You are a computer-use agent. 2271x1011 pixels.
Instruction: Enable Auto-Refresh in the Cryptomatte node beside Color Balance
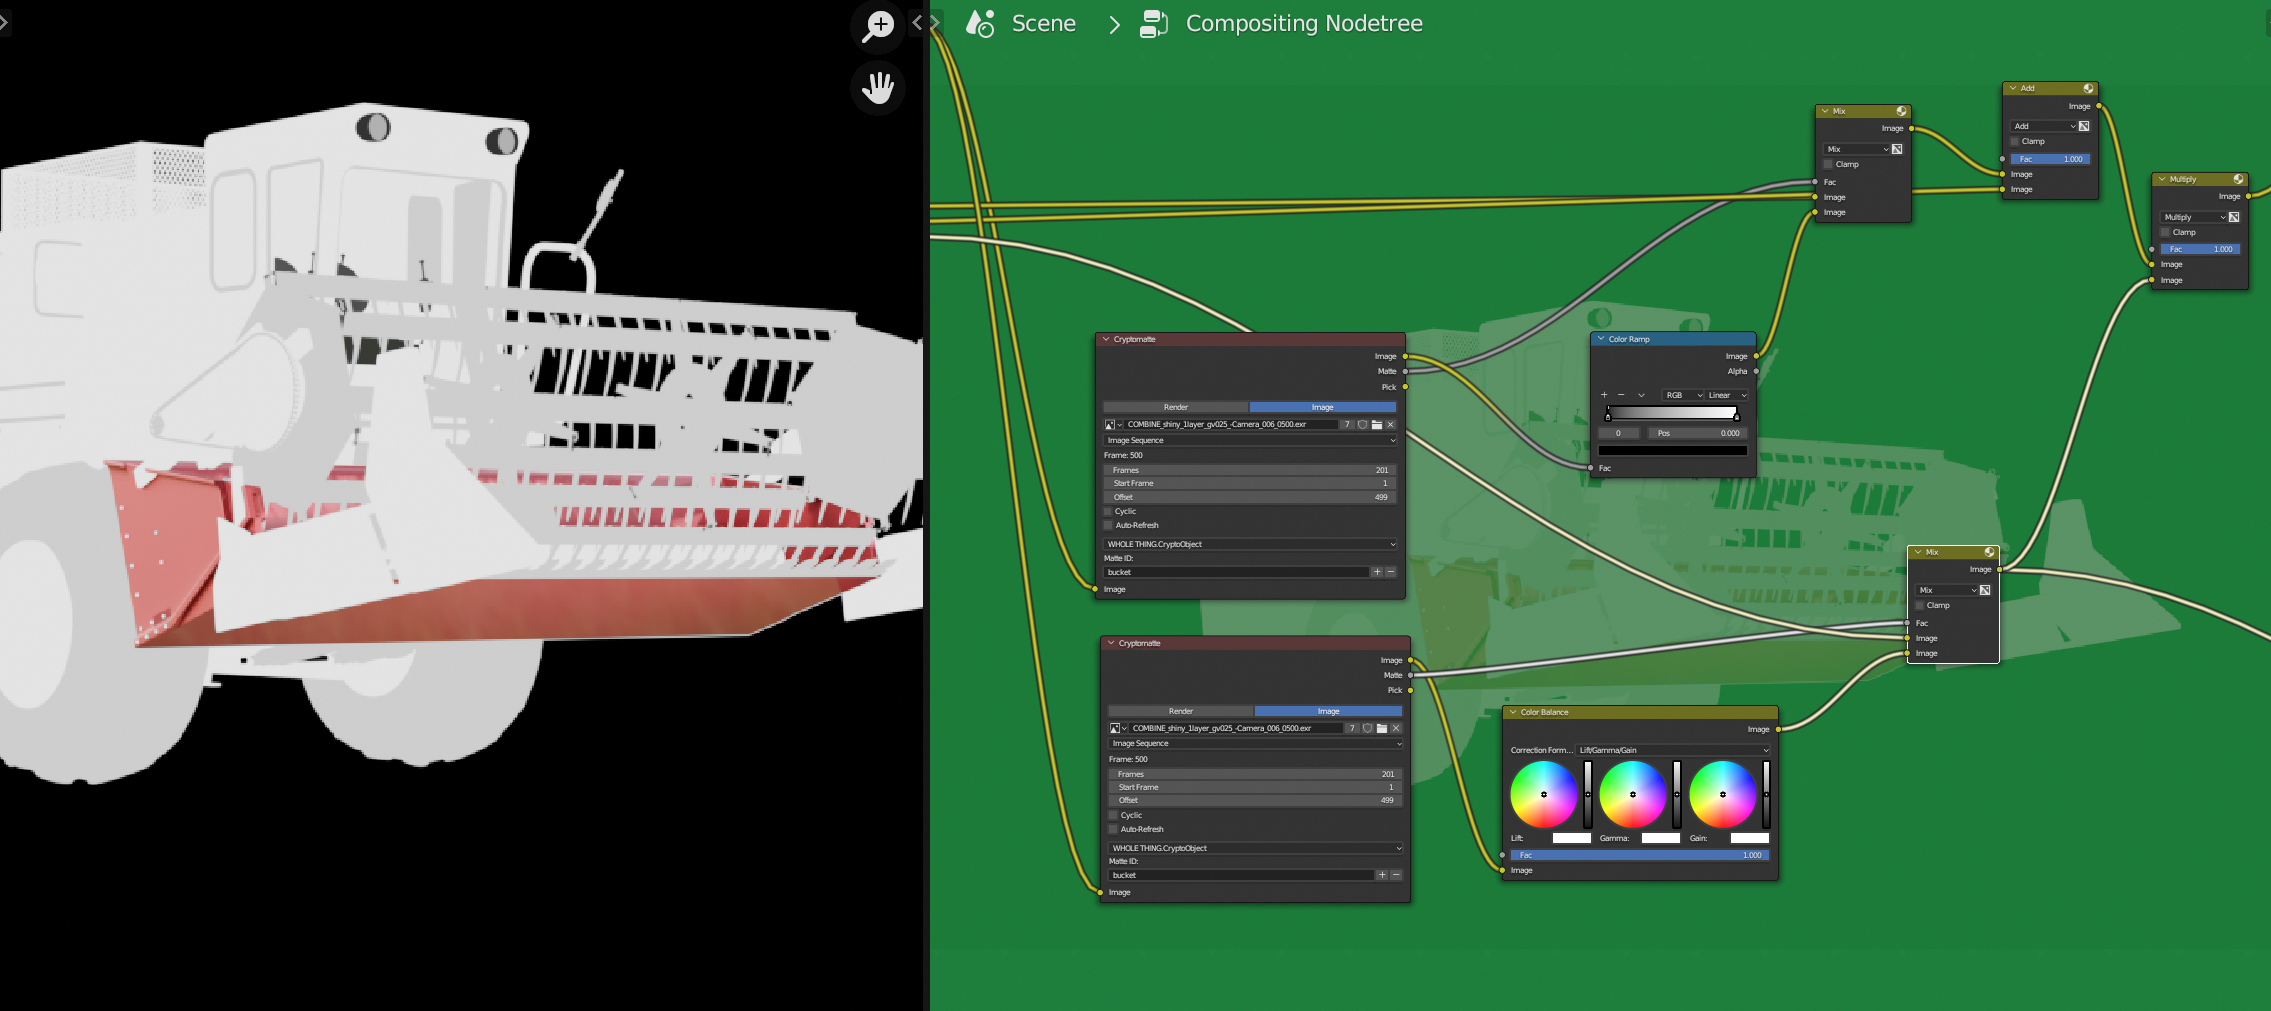tap(1113, 829)
